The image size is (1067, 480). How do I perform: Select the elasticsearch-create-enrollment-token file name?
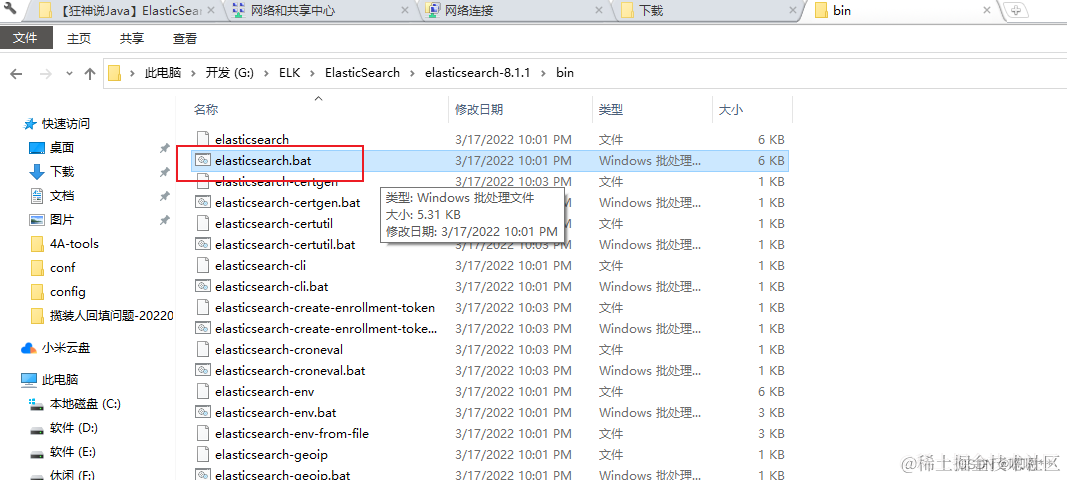pyautogui.click(x=325, y=308)
